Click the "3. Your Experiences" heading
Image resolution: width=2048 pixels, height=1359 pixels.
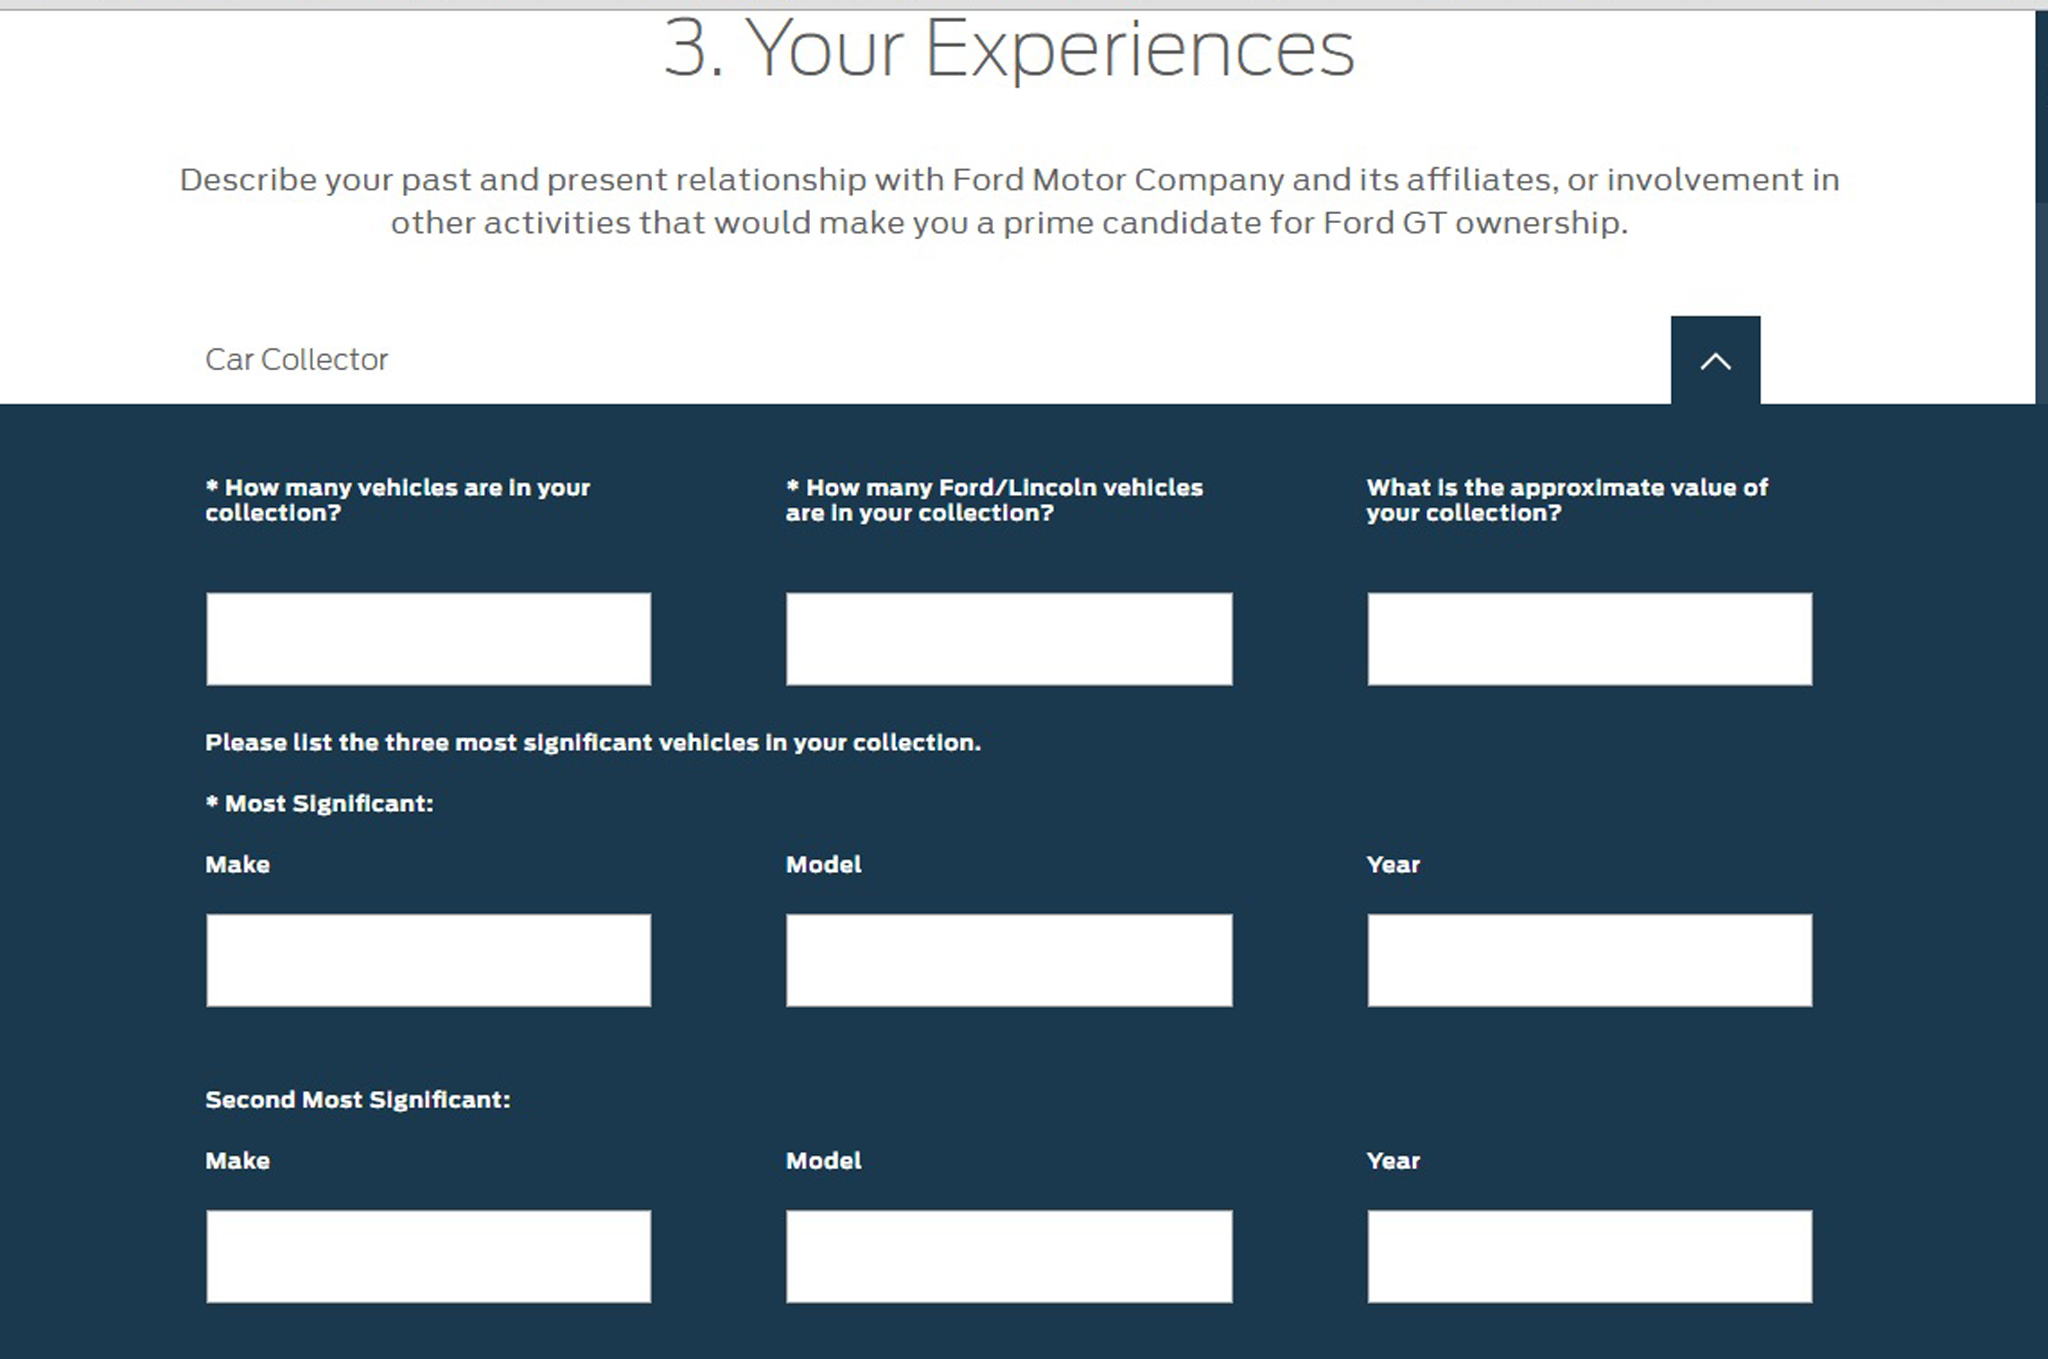click(x=1008, y=48)
